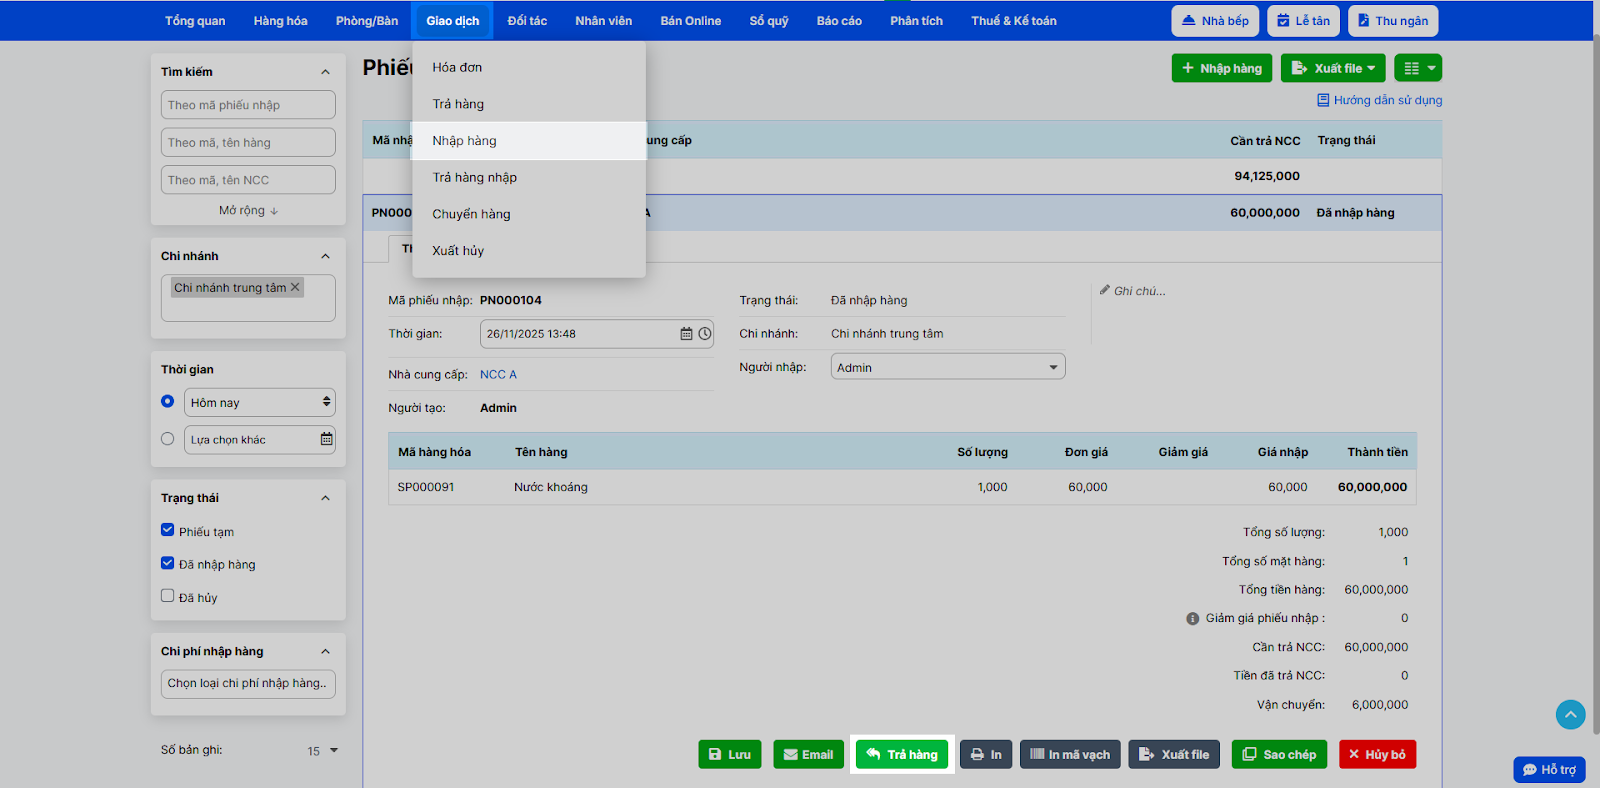Choose Hóa đơn from Giao dịch menu
Screen dimensions: 1600x788
tap(529, 67)
